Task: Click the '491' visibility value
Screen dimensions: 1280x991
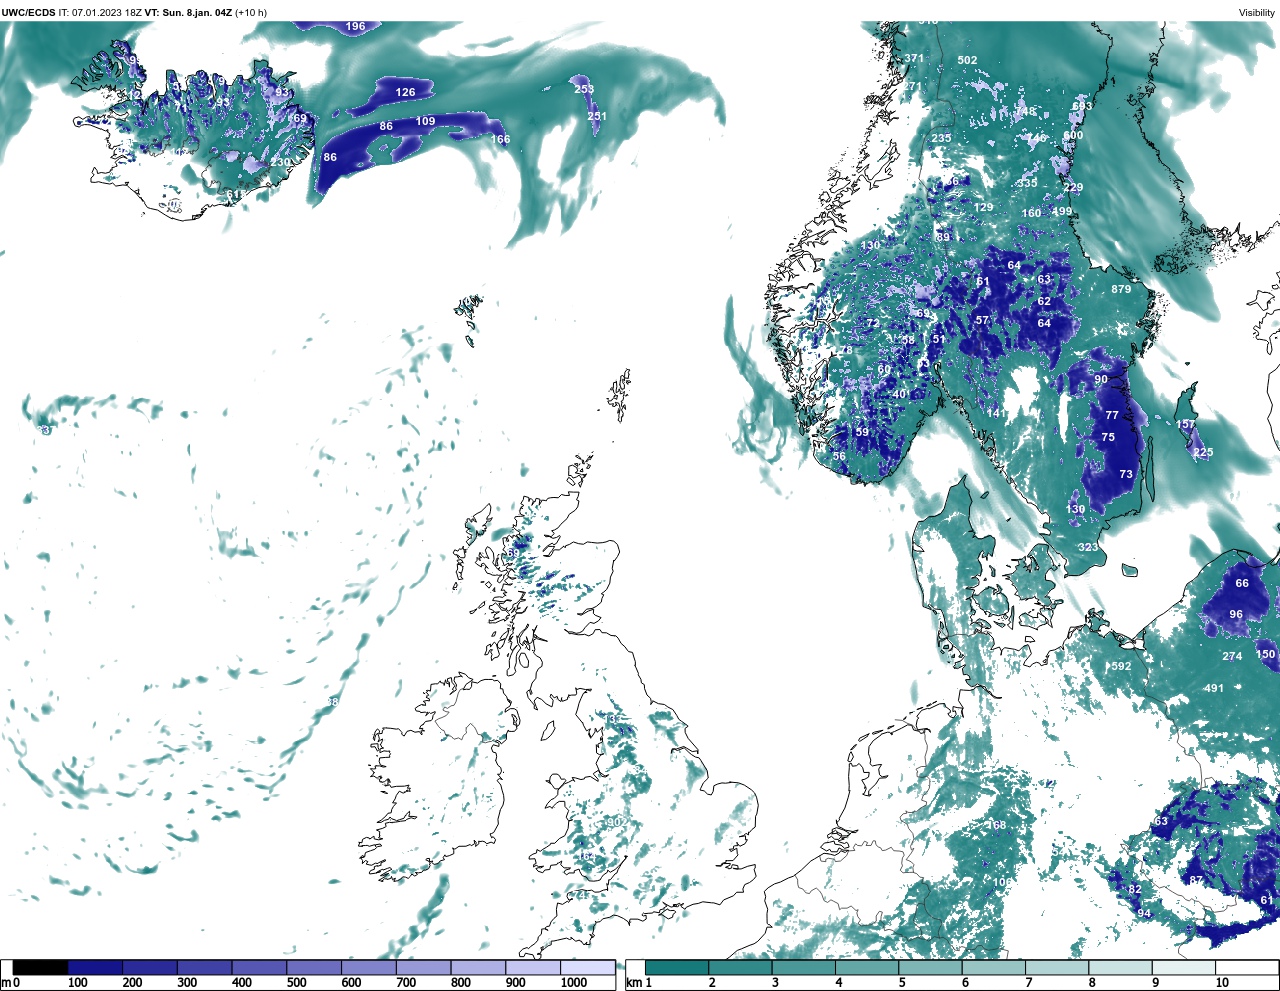Action: point(1214,688)
